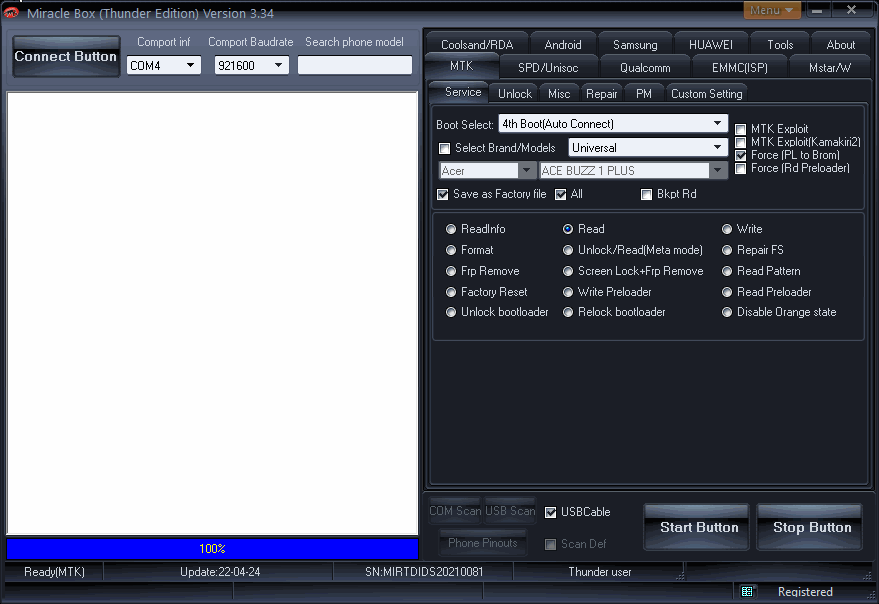This screenshot has width=879, height=604.
Task: Click the Stop Button
Action: point(810,527)
